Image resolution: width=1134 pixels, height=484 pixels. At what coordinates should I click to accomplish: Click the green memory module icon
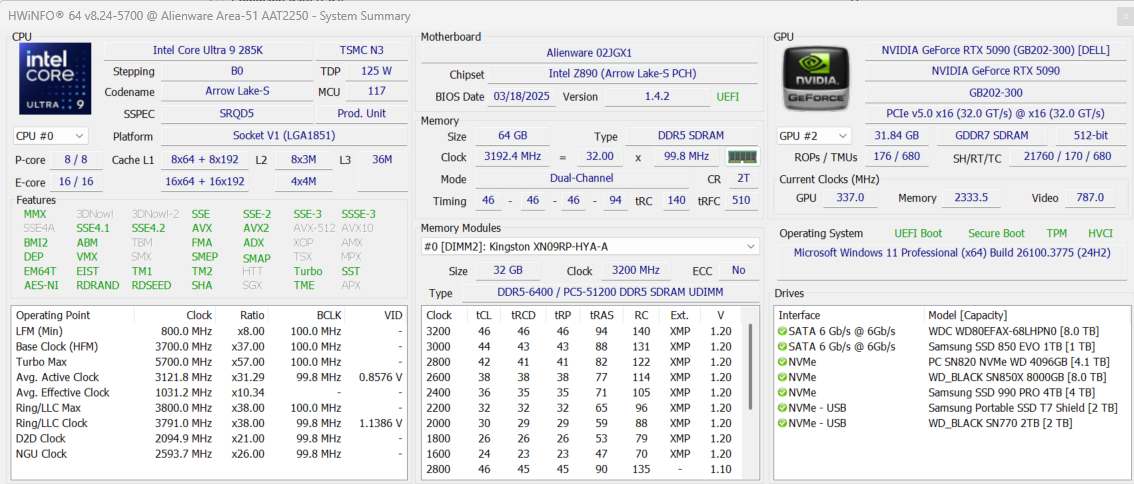(742, 157)
